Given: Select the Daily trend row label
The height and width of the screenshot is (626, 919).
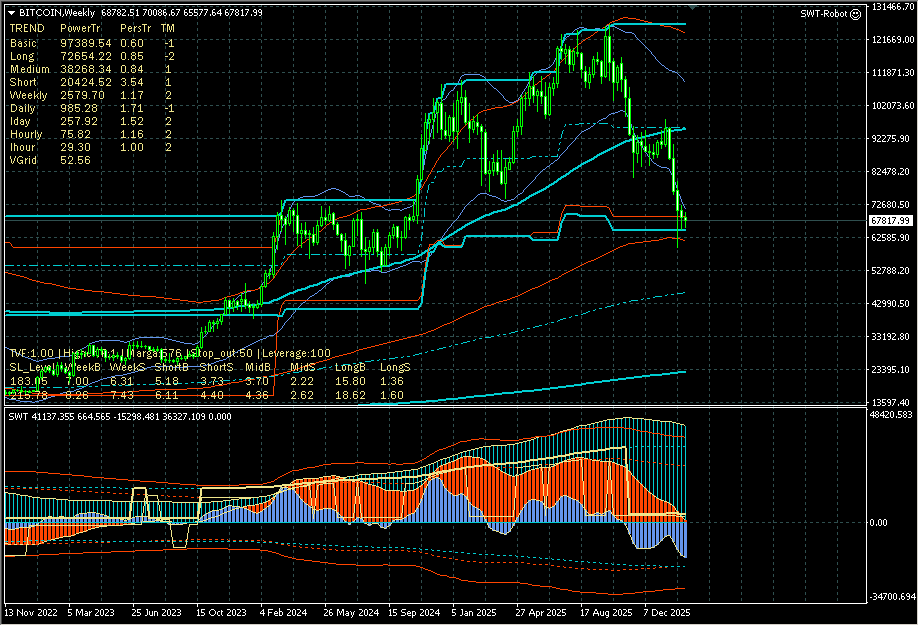Looking at the screenshot, I should click(23, 108).
